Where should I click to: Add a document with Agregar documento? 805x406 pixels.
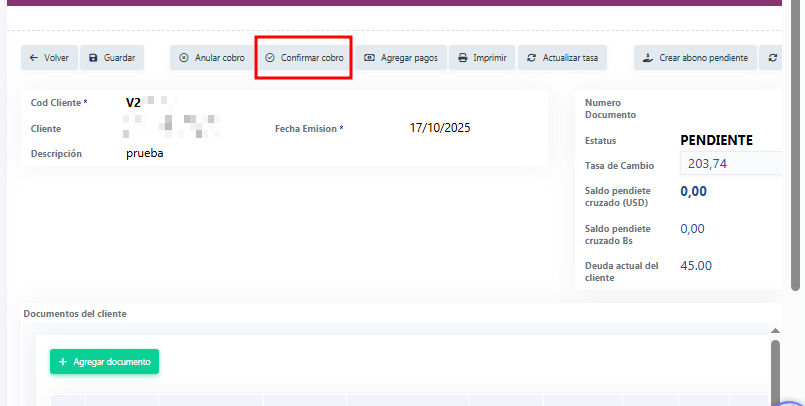(104, 361)
